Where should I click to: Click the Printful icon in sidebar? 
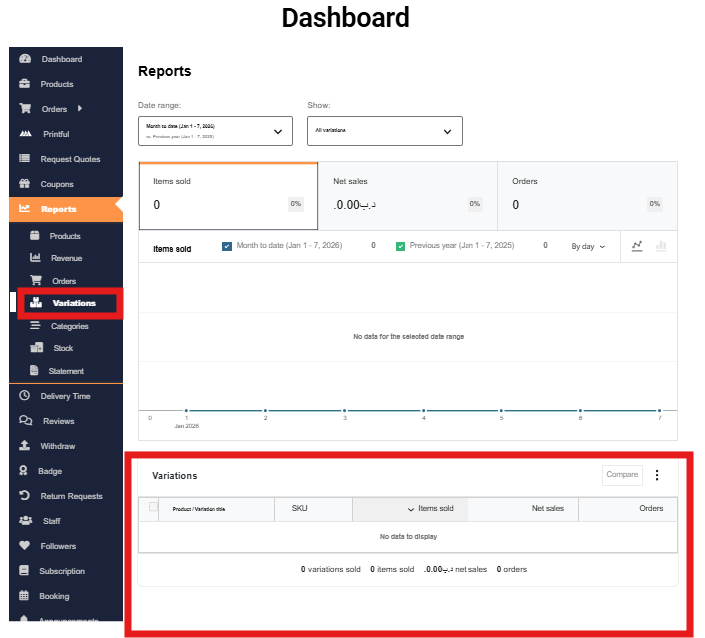coord(25,134)
